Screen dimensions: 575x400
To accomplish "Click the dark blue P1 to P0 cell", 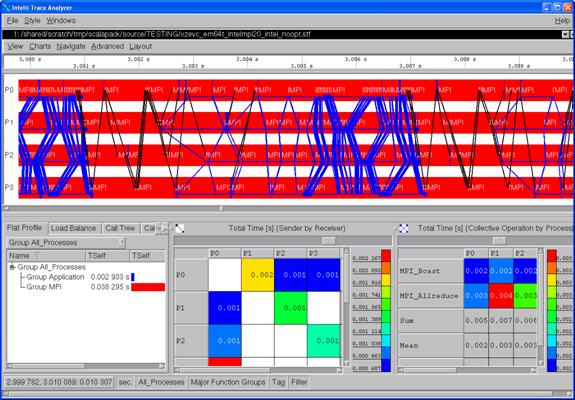I will point(225,308).
